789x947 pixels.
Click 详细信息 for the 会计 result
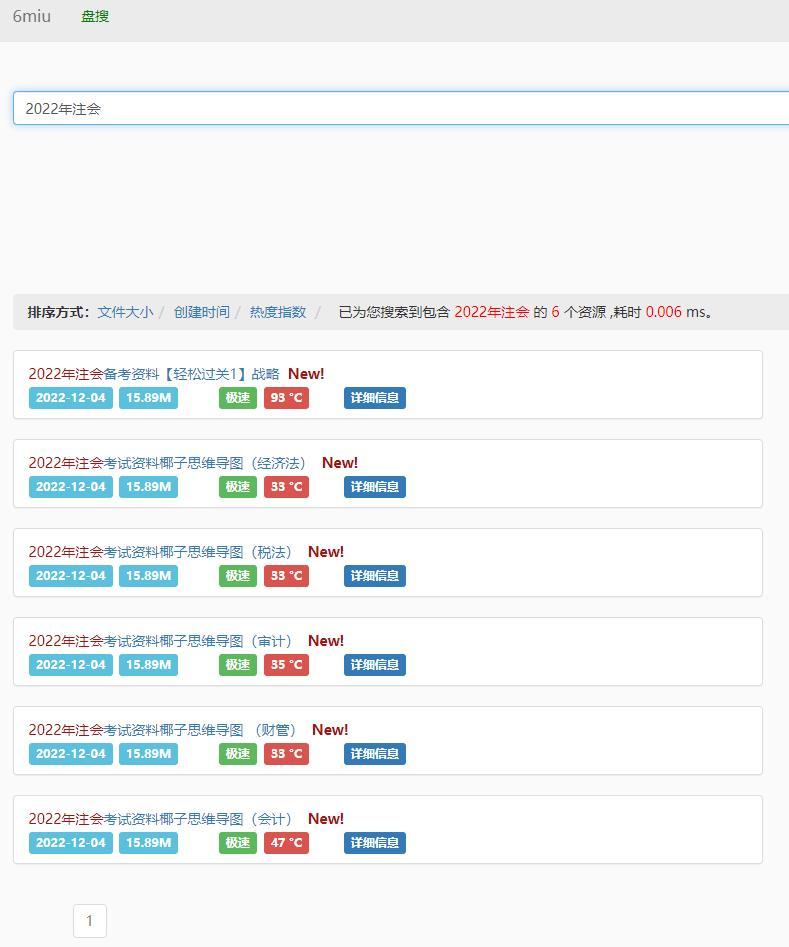(375, 843)
